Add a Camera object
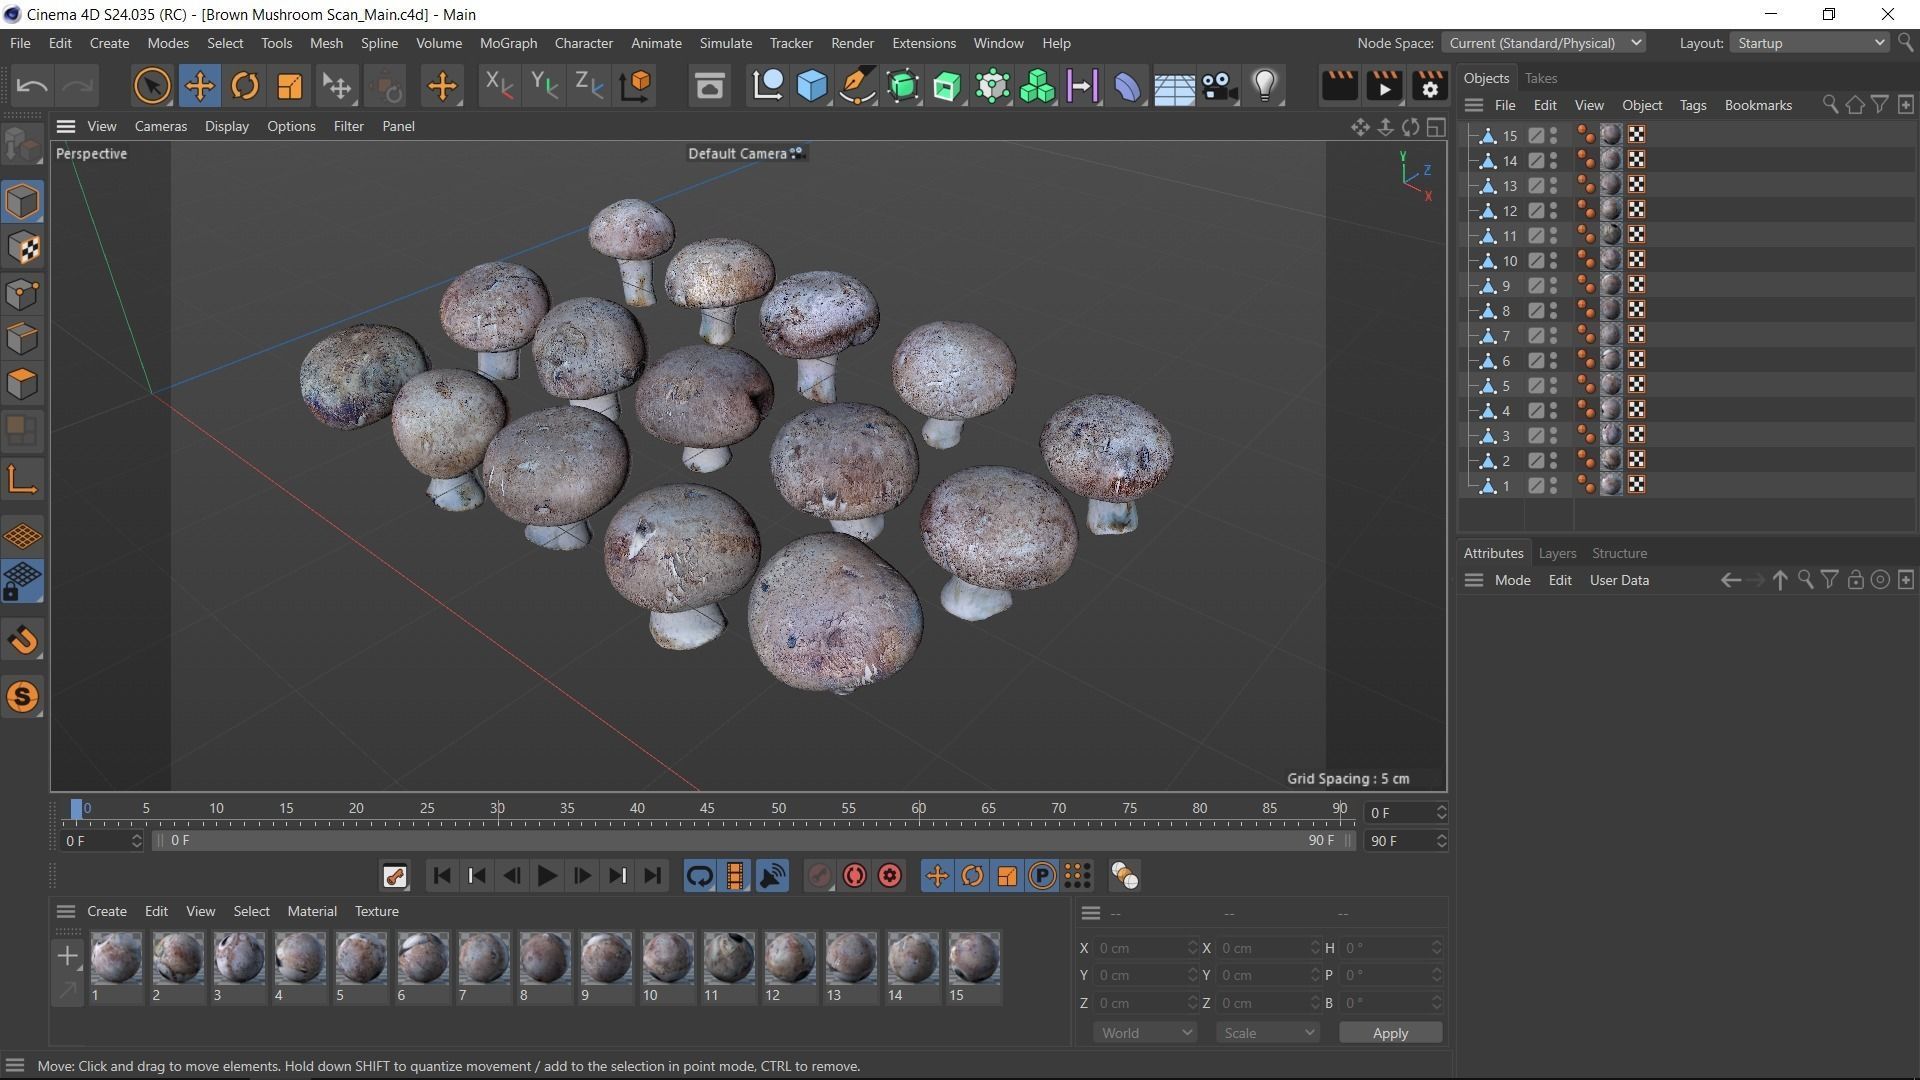Viewport: 1920px width, 1080px height. pyautogui.click(x=1219, y=86)
